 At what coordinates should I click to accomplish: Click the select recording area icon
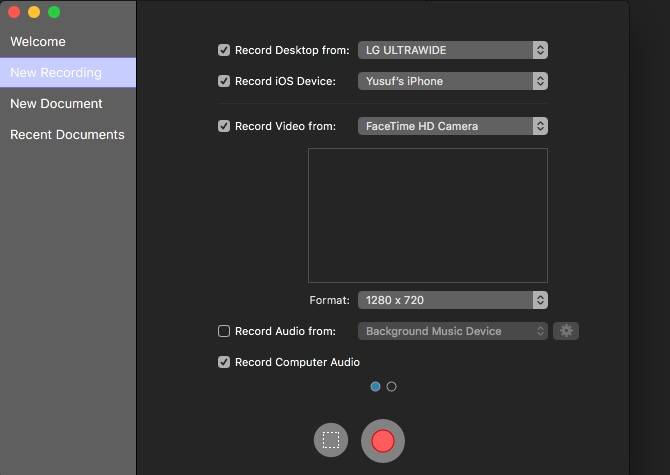click(331, 440)
